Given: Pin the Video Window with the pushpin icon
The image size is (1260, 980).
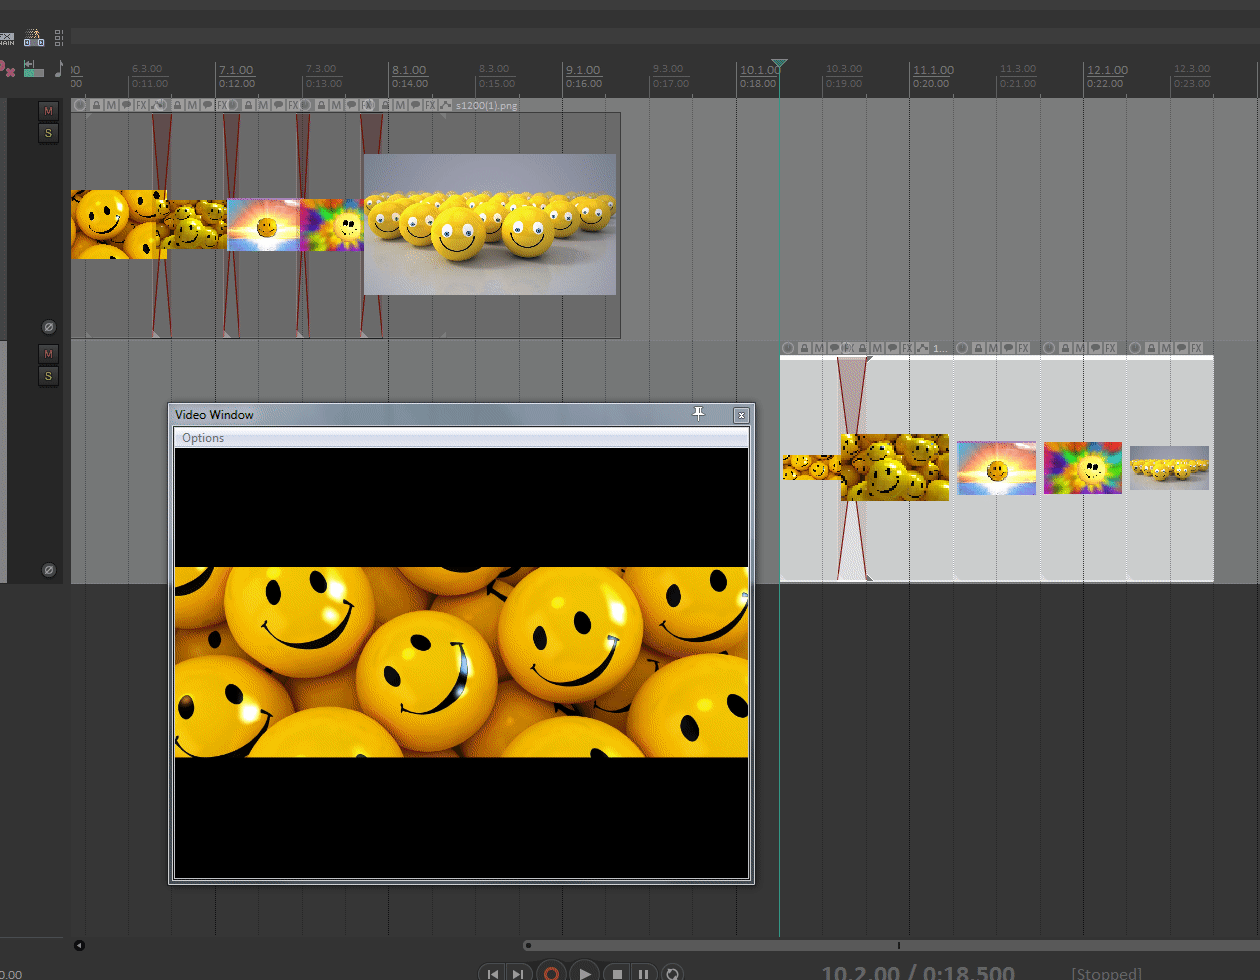Looking at the screenshot, I should point(698,414).
